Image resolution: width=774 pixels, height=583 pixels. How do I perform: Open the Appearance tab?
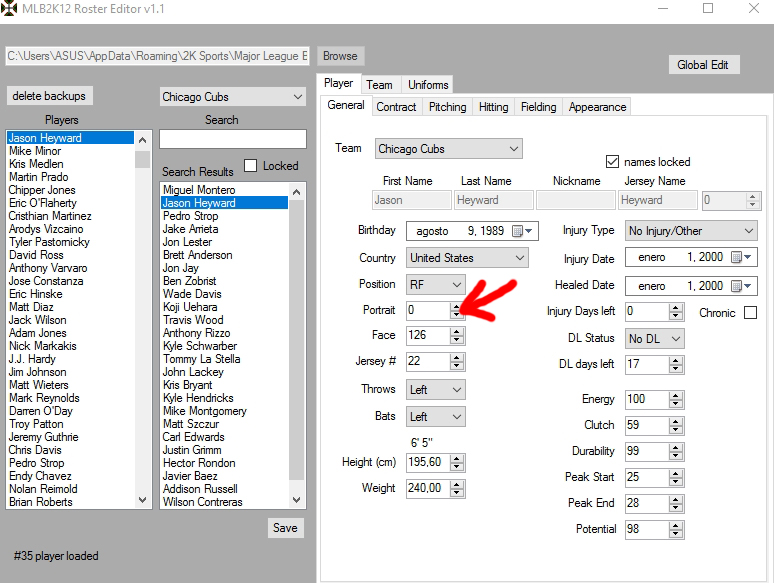597,107
